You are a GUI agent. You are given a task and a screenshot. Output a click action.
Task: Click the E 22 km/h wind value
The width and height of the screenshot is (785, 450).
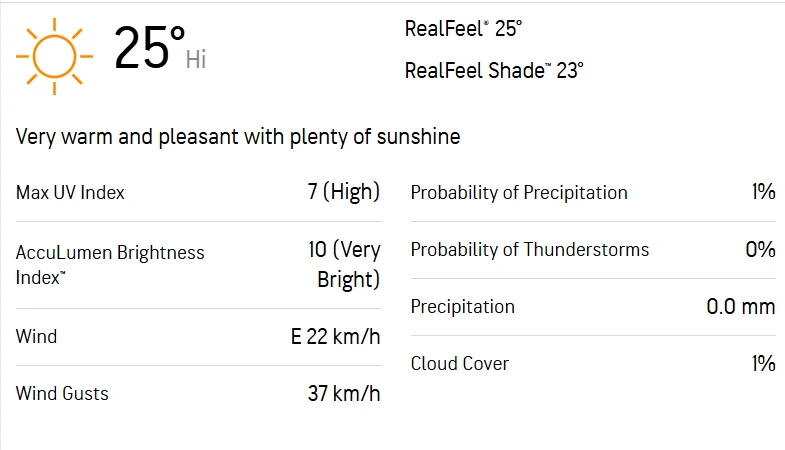tap(335, 337)
